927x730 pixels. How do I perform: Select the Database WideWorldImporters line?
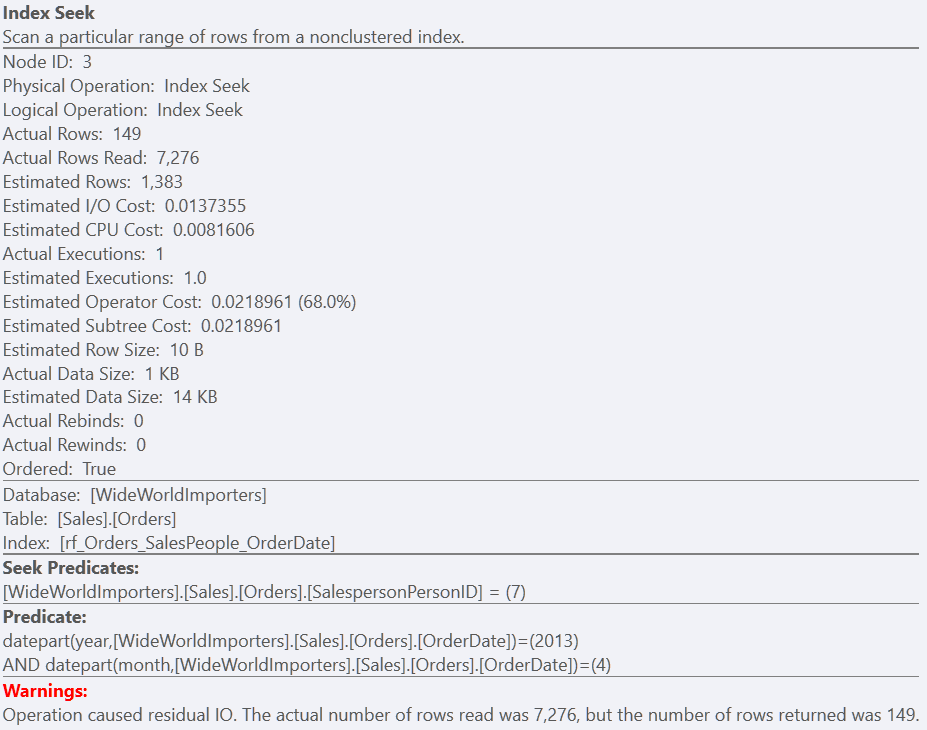134,495
